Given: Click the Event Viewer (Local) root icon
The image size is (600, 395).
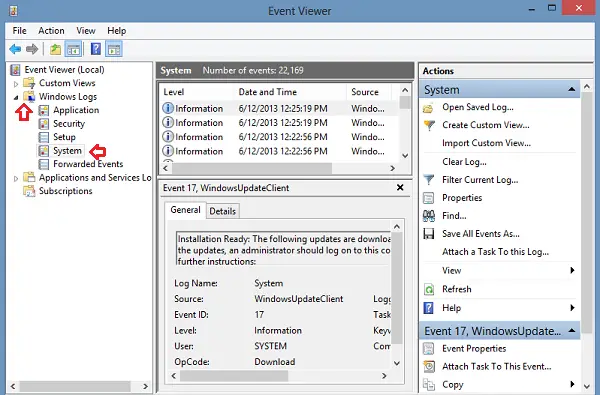Looking at the screenshot, I should [15, 70].
